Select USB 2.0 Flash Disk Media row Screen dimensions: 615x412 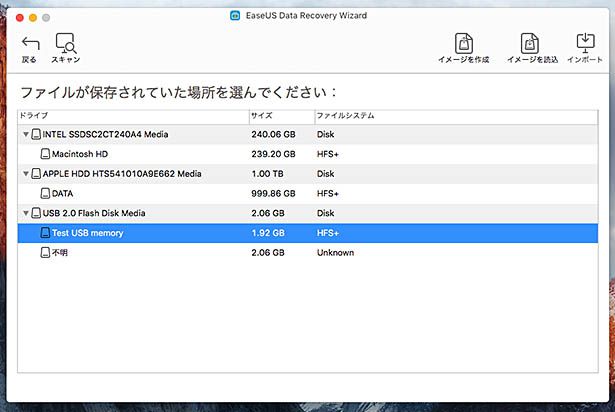click(308, 213)
